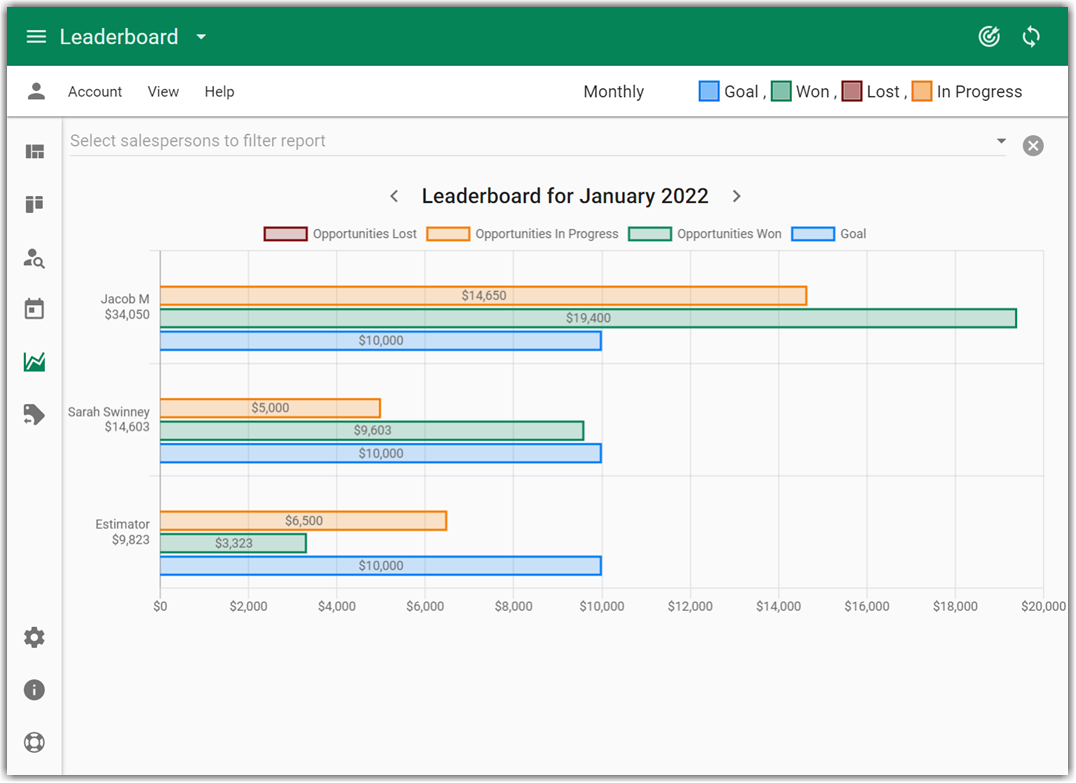Click the salespersons filter input field

537,141
